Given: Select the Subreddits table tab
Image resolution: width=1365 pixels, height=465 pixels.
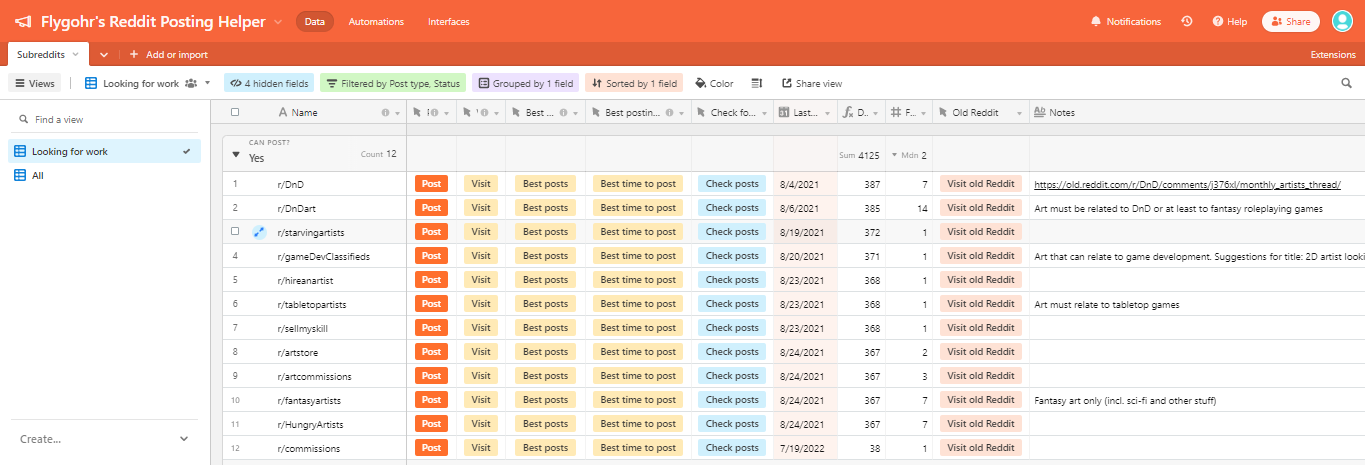Looking at the screenshot, I should [48, 54].
